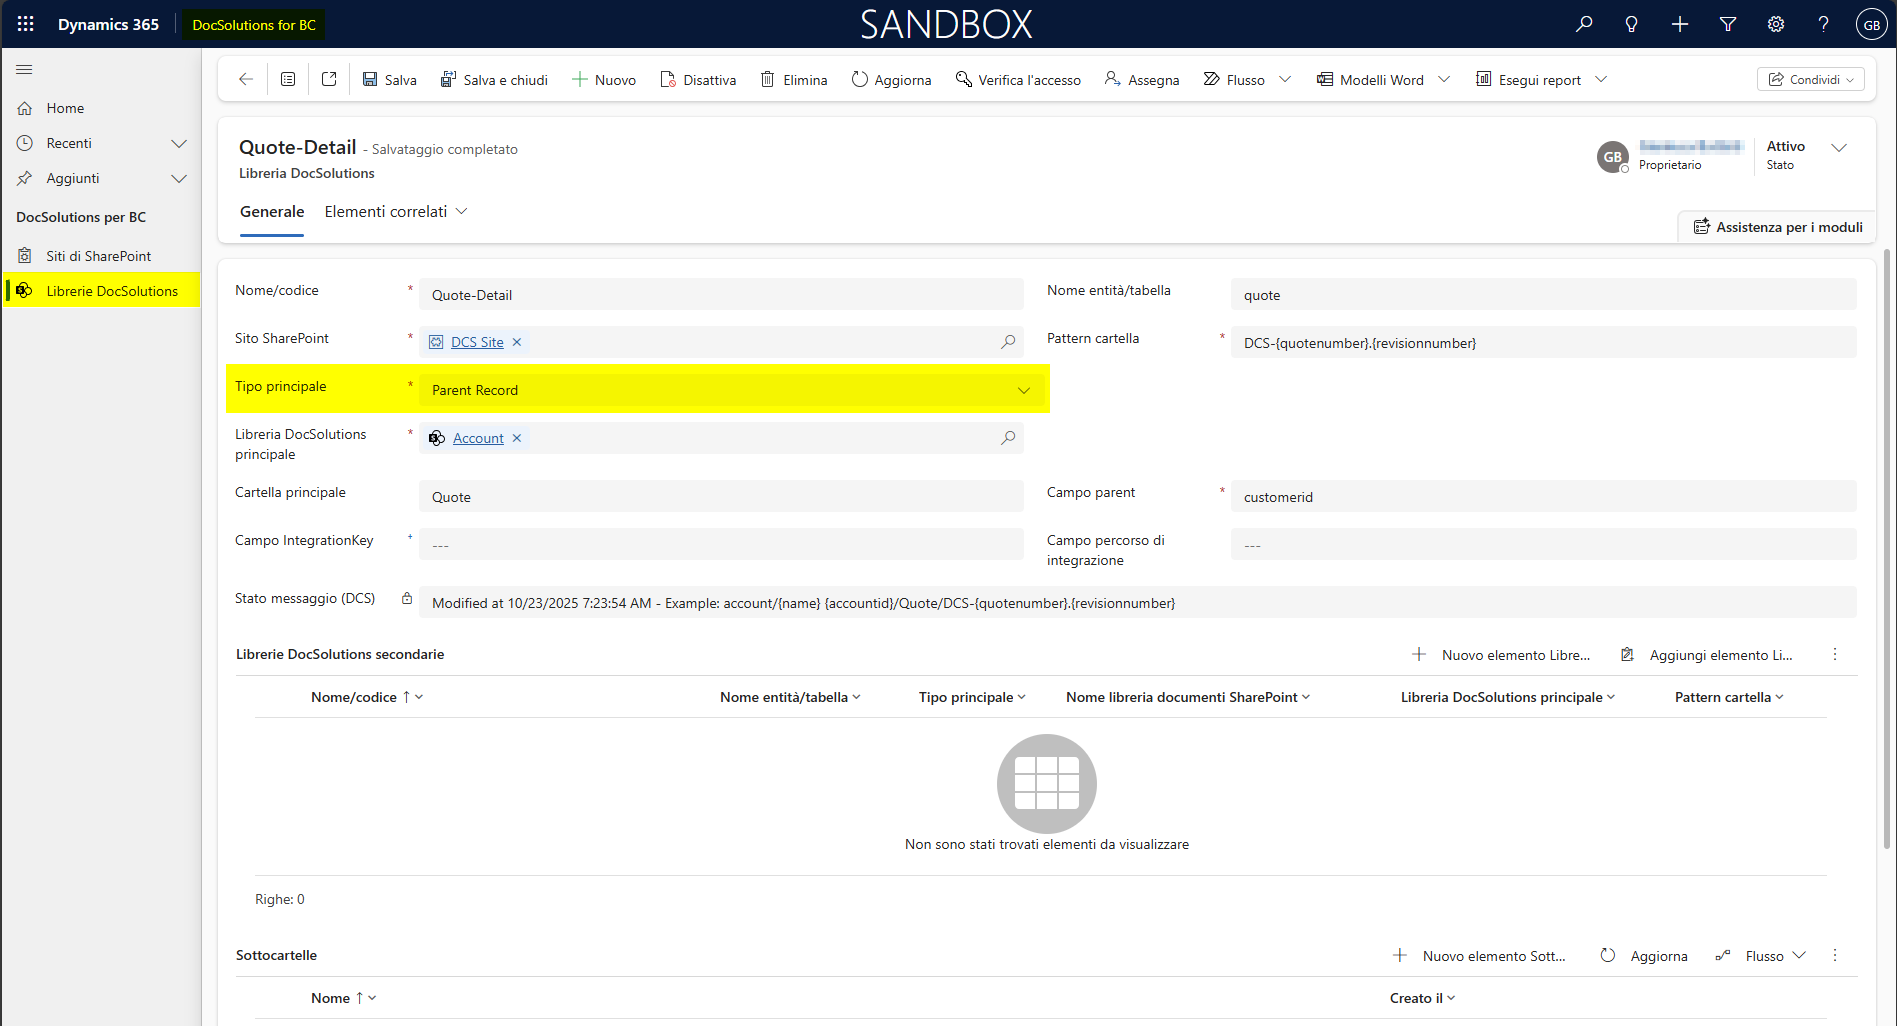Open the Tipo principale dropdown

(x=1023, y=390)
